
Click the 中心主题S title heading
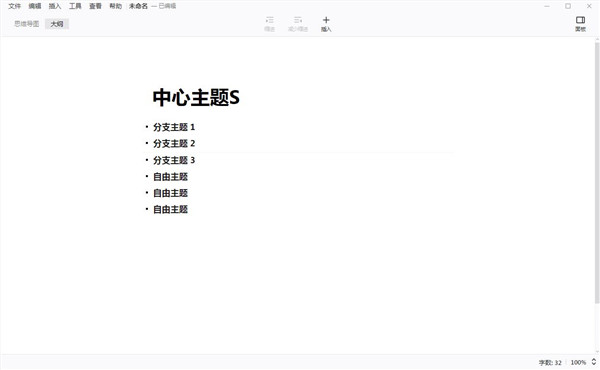[x=196, y=97]
